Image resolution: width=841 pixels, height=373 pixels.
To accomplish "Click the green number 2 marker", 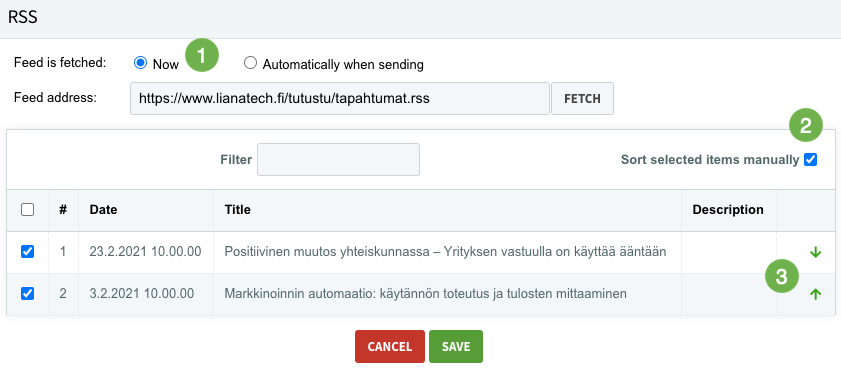I will (x=806, y=126).
